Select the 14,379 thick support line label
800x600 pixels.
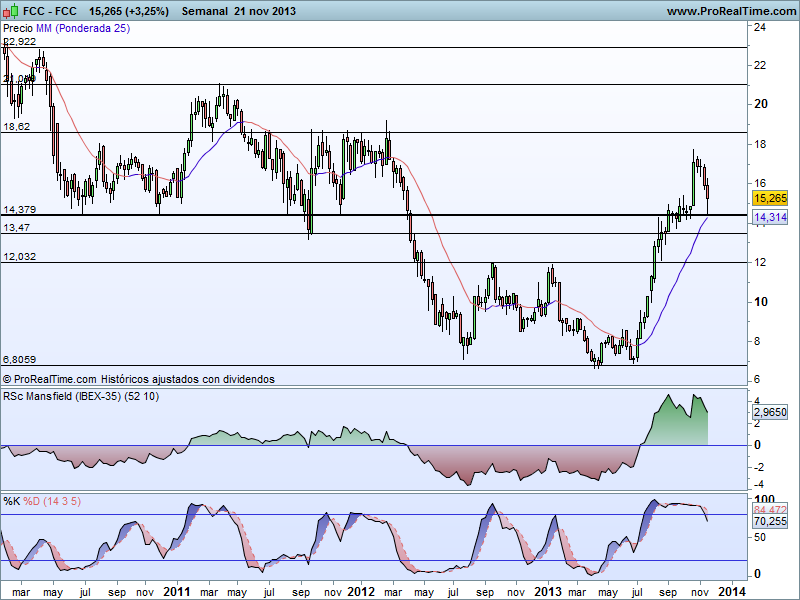tap(20, 209)
